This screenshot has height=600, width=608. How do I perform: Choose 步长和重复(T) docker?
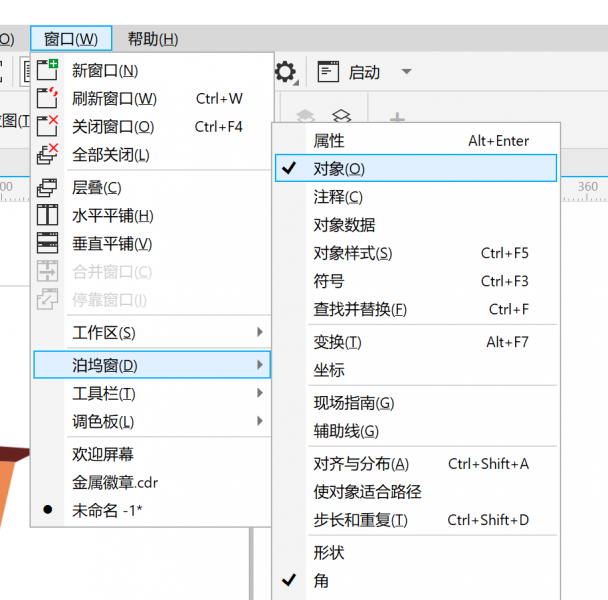click(416, 520)
